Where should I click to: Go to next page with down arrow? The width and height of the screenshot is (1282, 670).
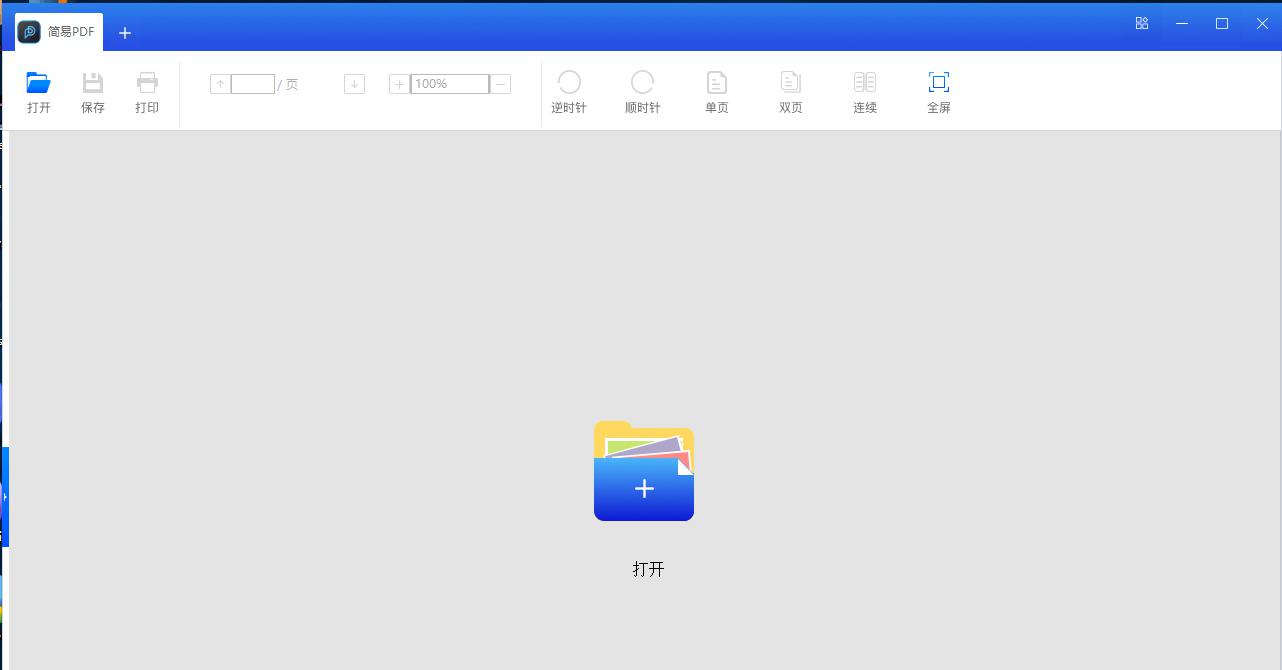[354, 83]
